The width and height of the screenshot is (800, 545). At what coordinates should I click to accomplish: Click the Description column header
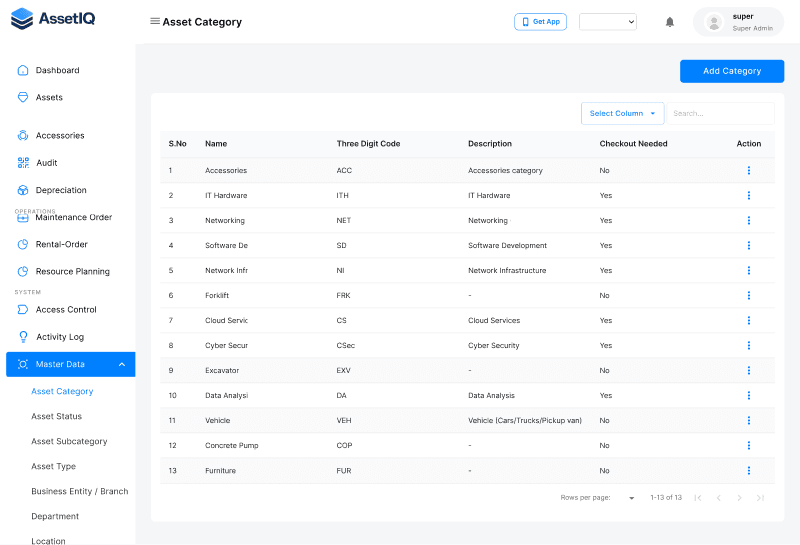point(490,144)
